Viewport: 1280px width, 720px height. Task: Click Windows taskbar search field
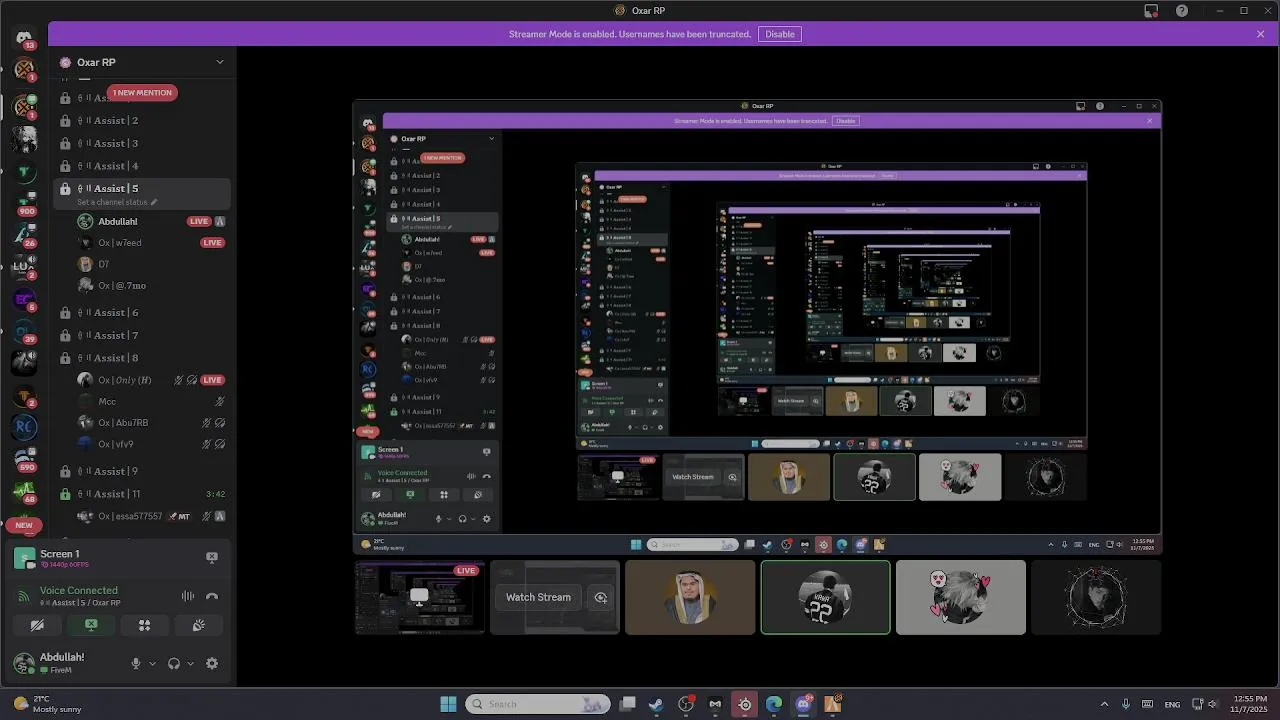[538, 704]
